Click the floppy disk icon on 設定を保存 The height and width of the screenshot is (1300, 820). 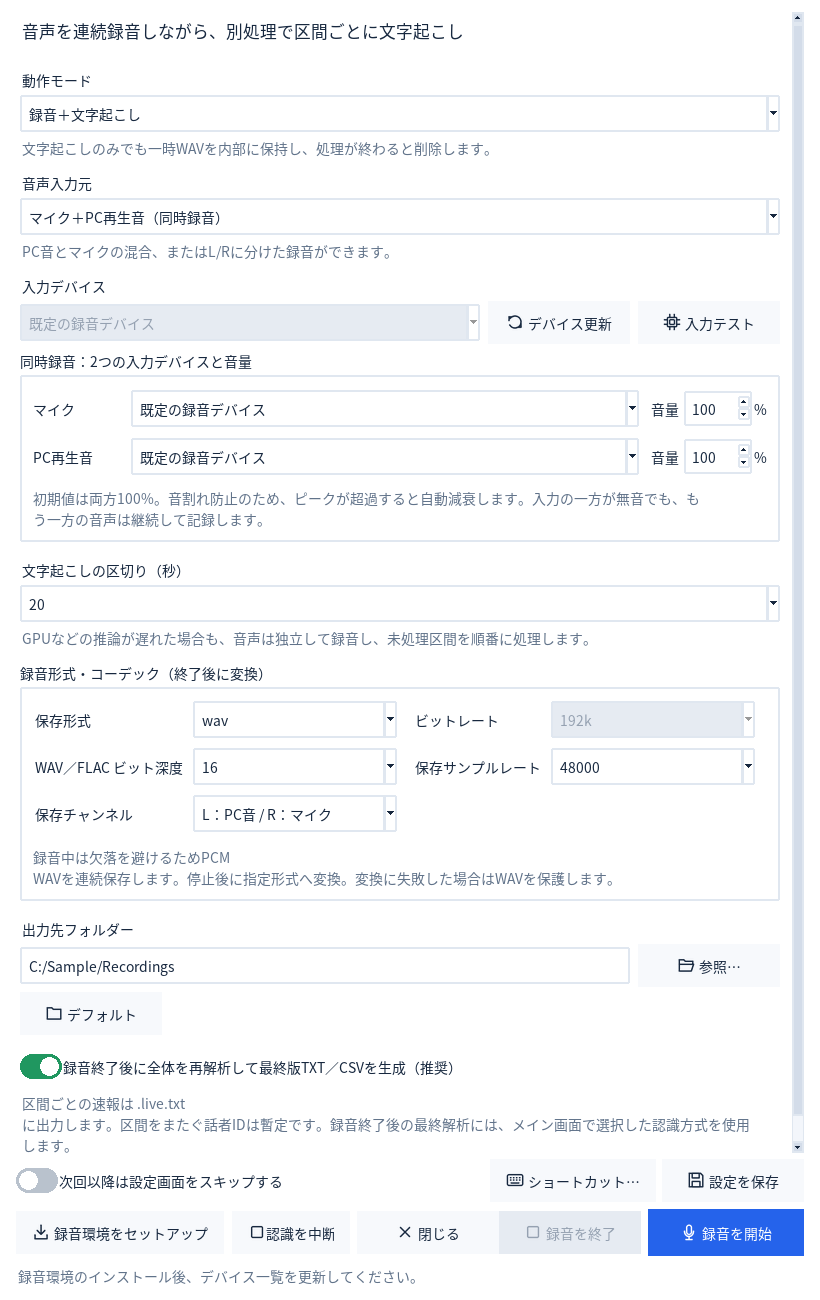696,1181
